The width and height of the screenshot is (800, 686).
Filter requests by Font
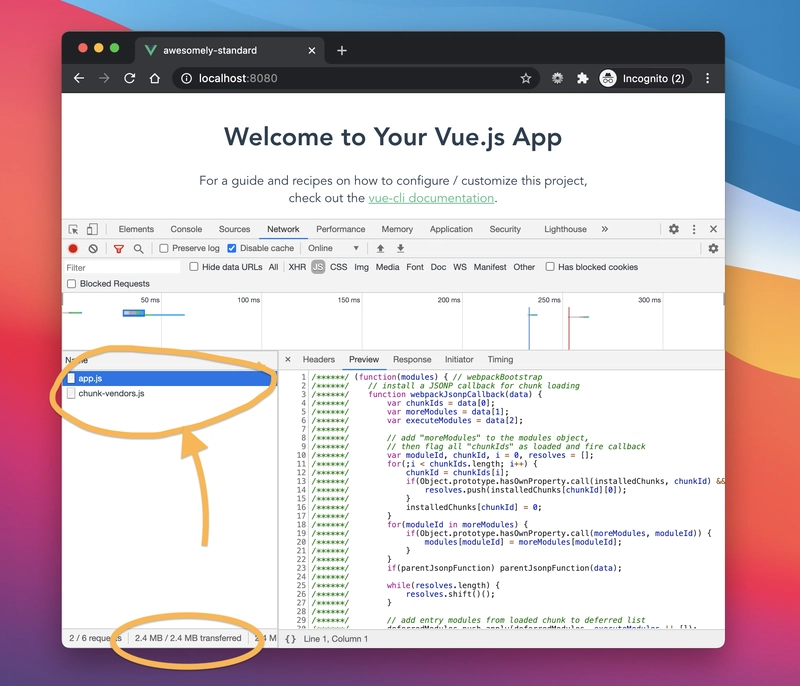415,267
